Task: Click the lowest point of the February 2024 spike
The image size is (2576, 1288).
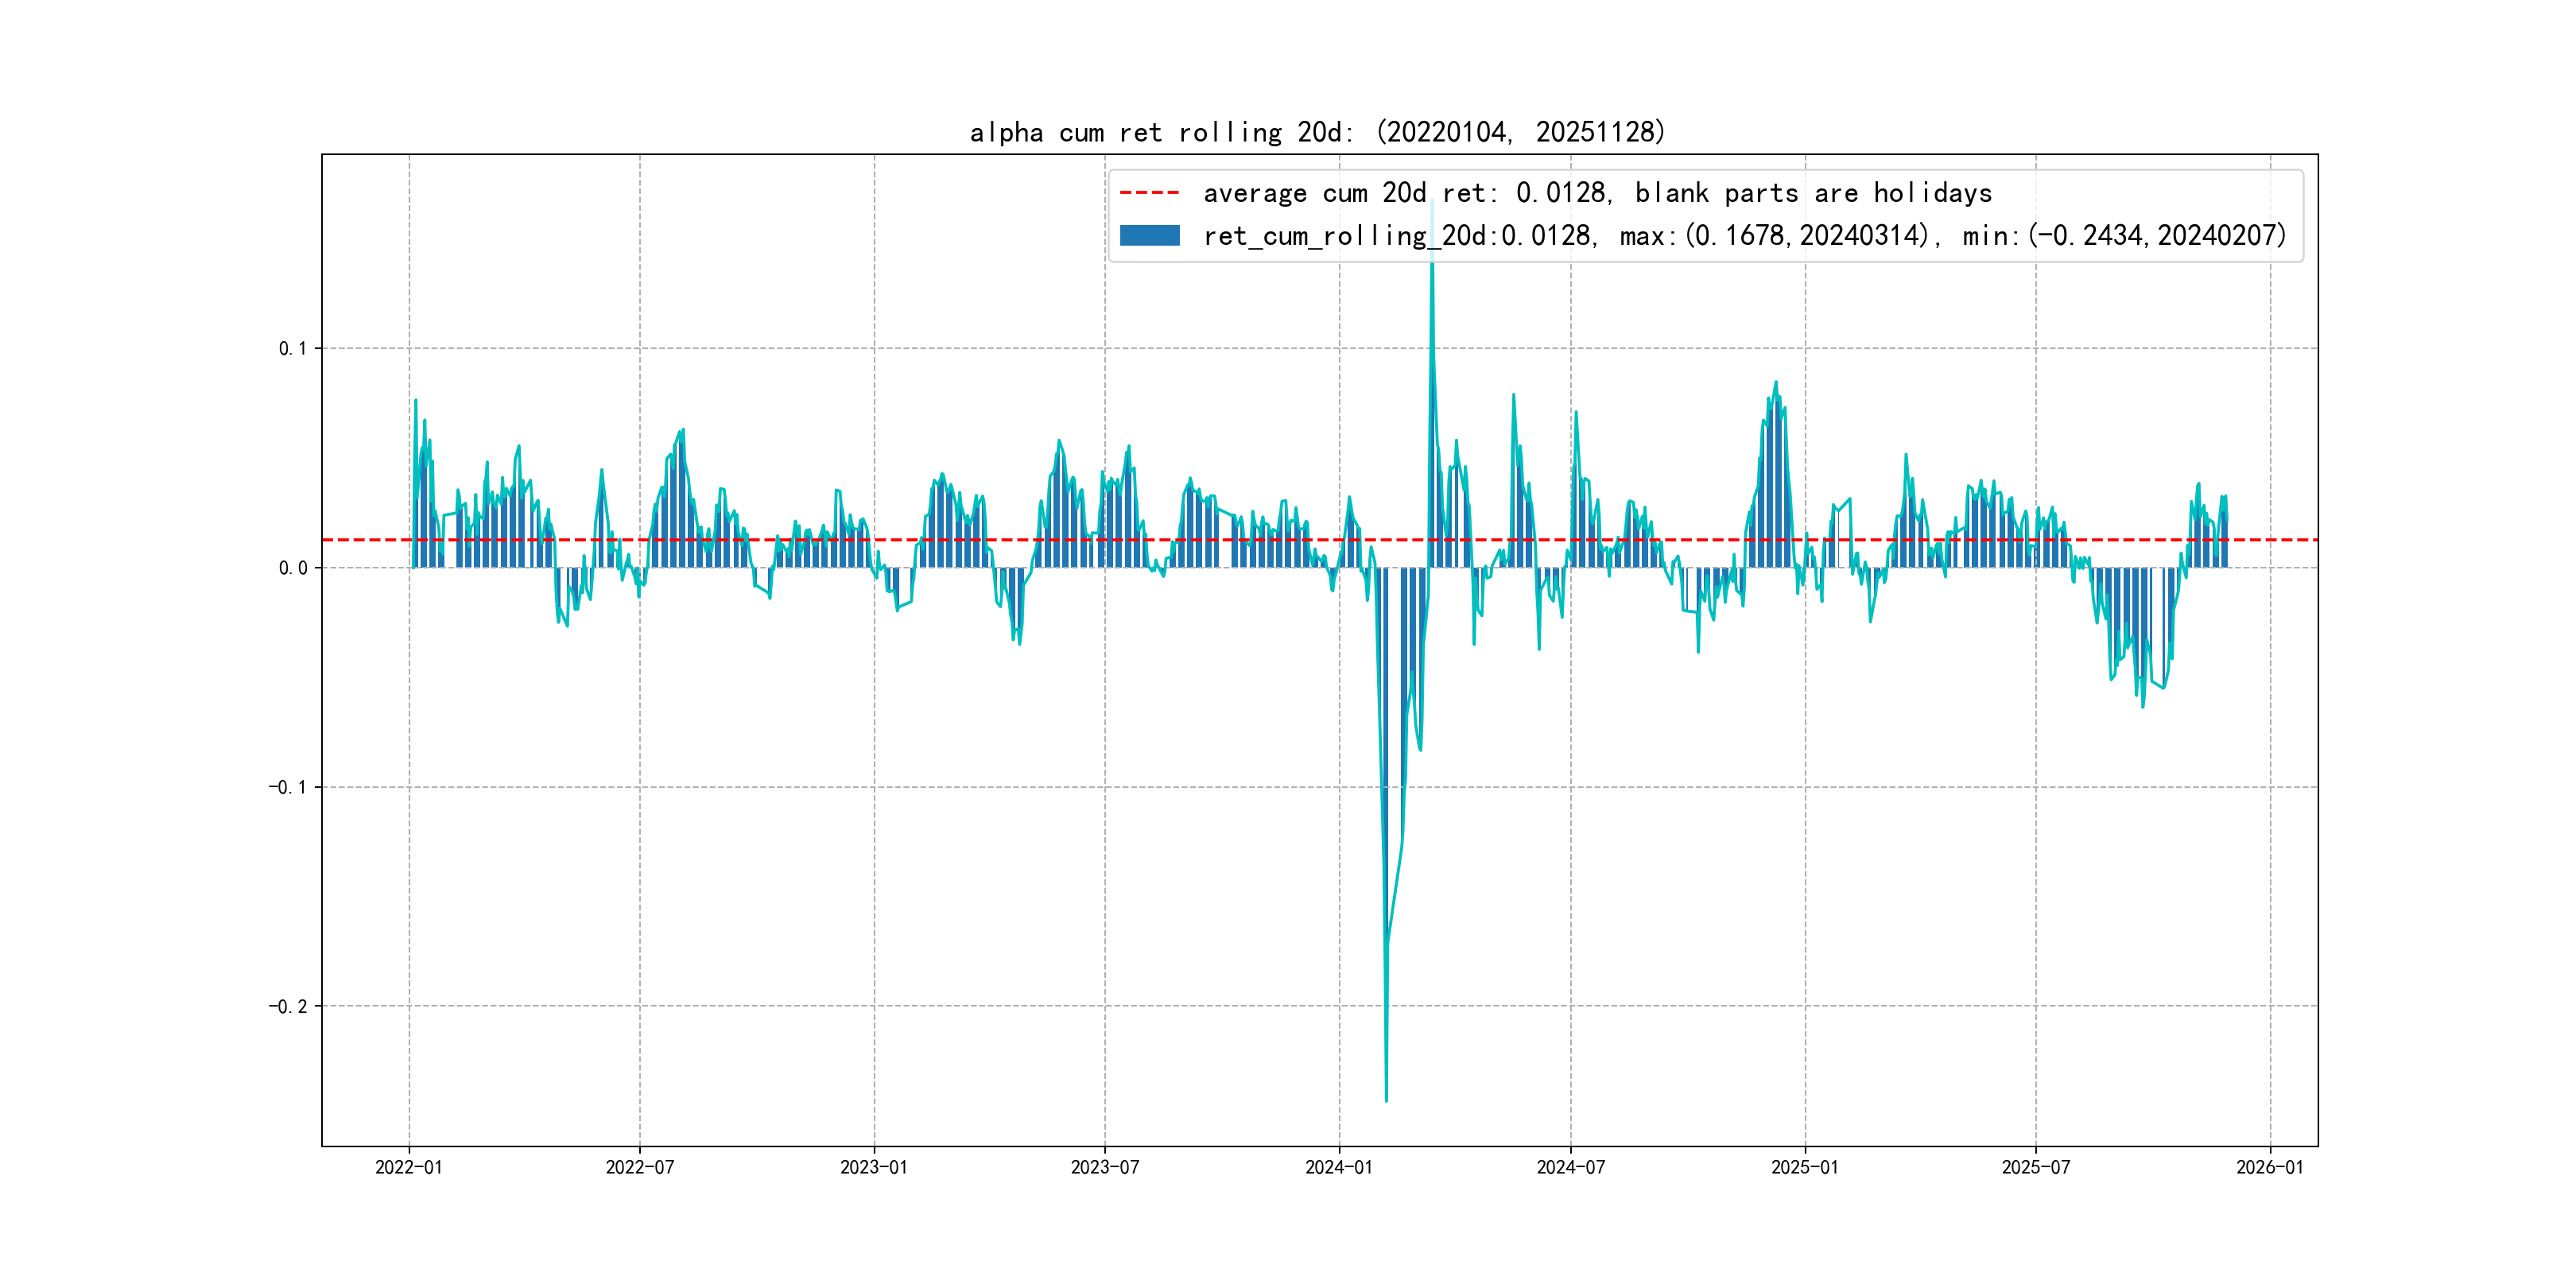Action: point(1386,1100)
